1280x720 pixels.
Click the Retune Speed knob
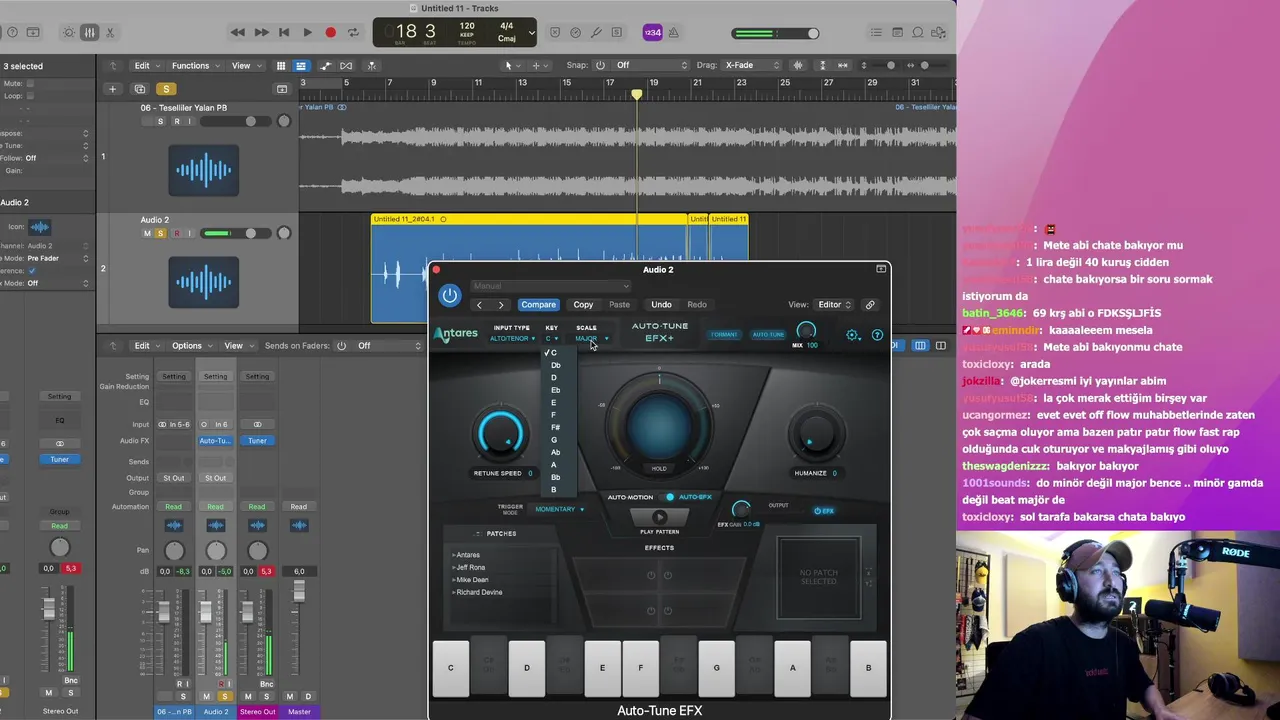click(x=501, y=435)
